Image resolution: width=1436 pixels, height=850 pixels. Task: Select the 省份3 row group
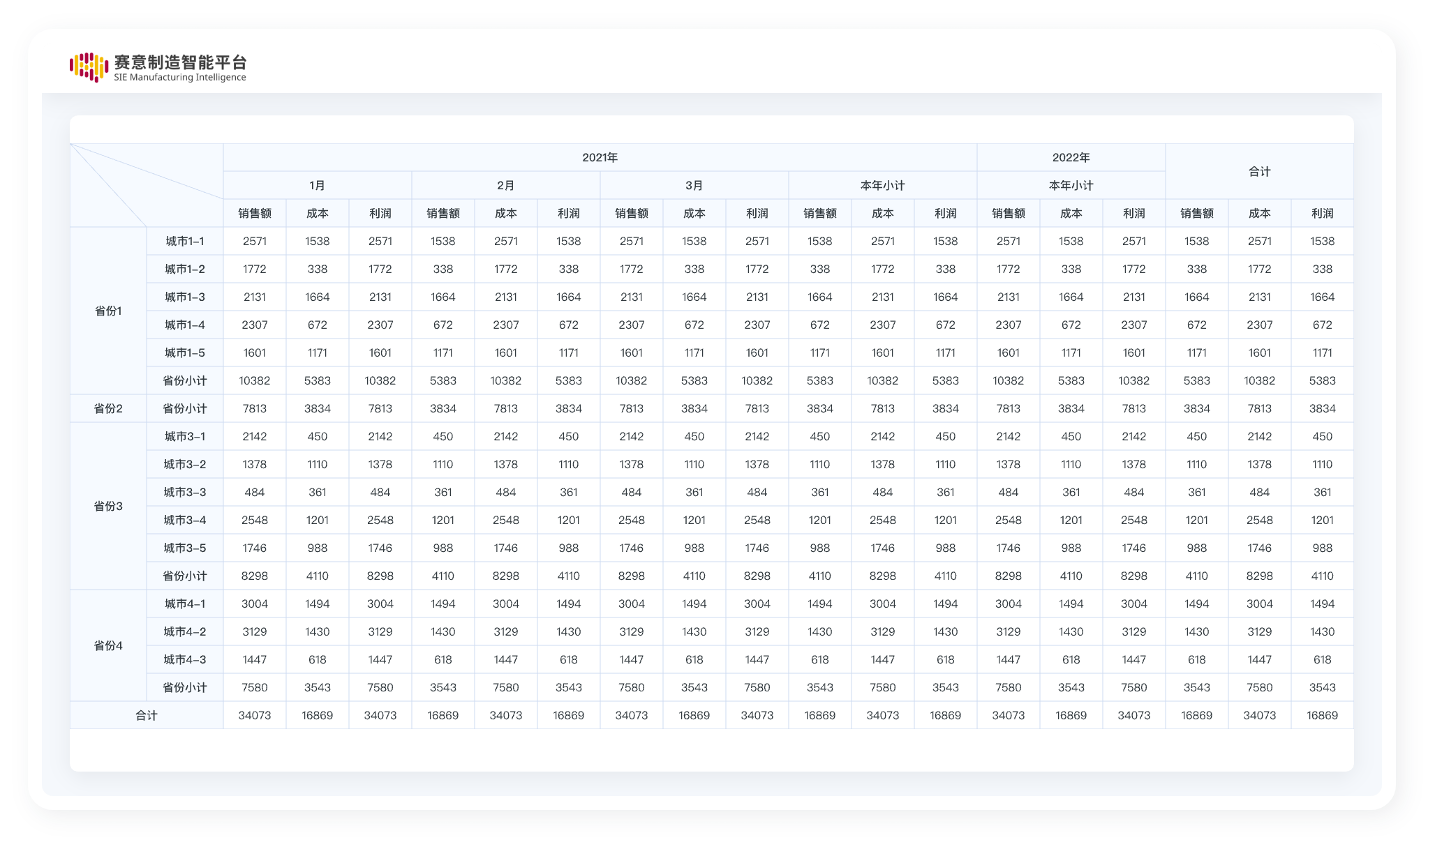(x=108, y=506)
